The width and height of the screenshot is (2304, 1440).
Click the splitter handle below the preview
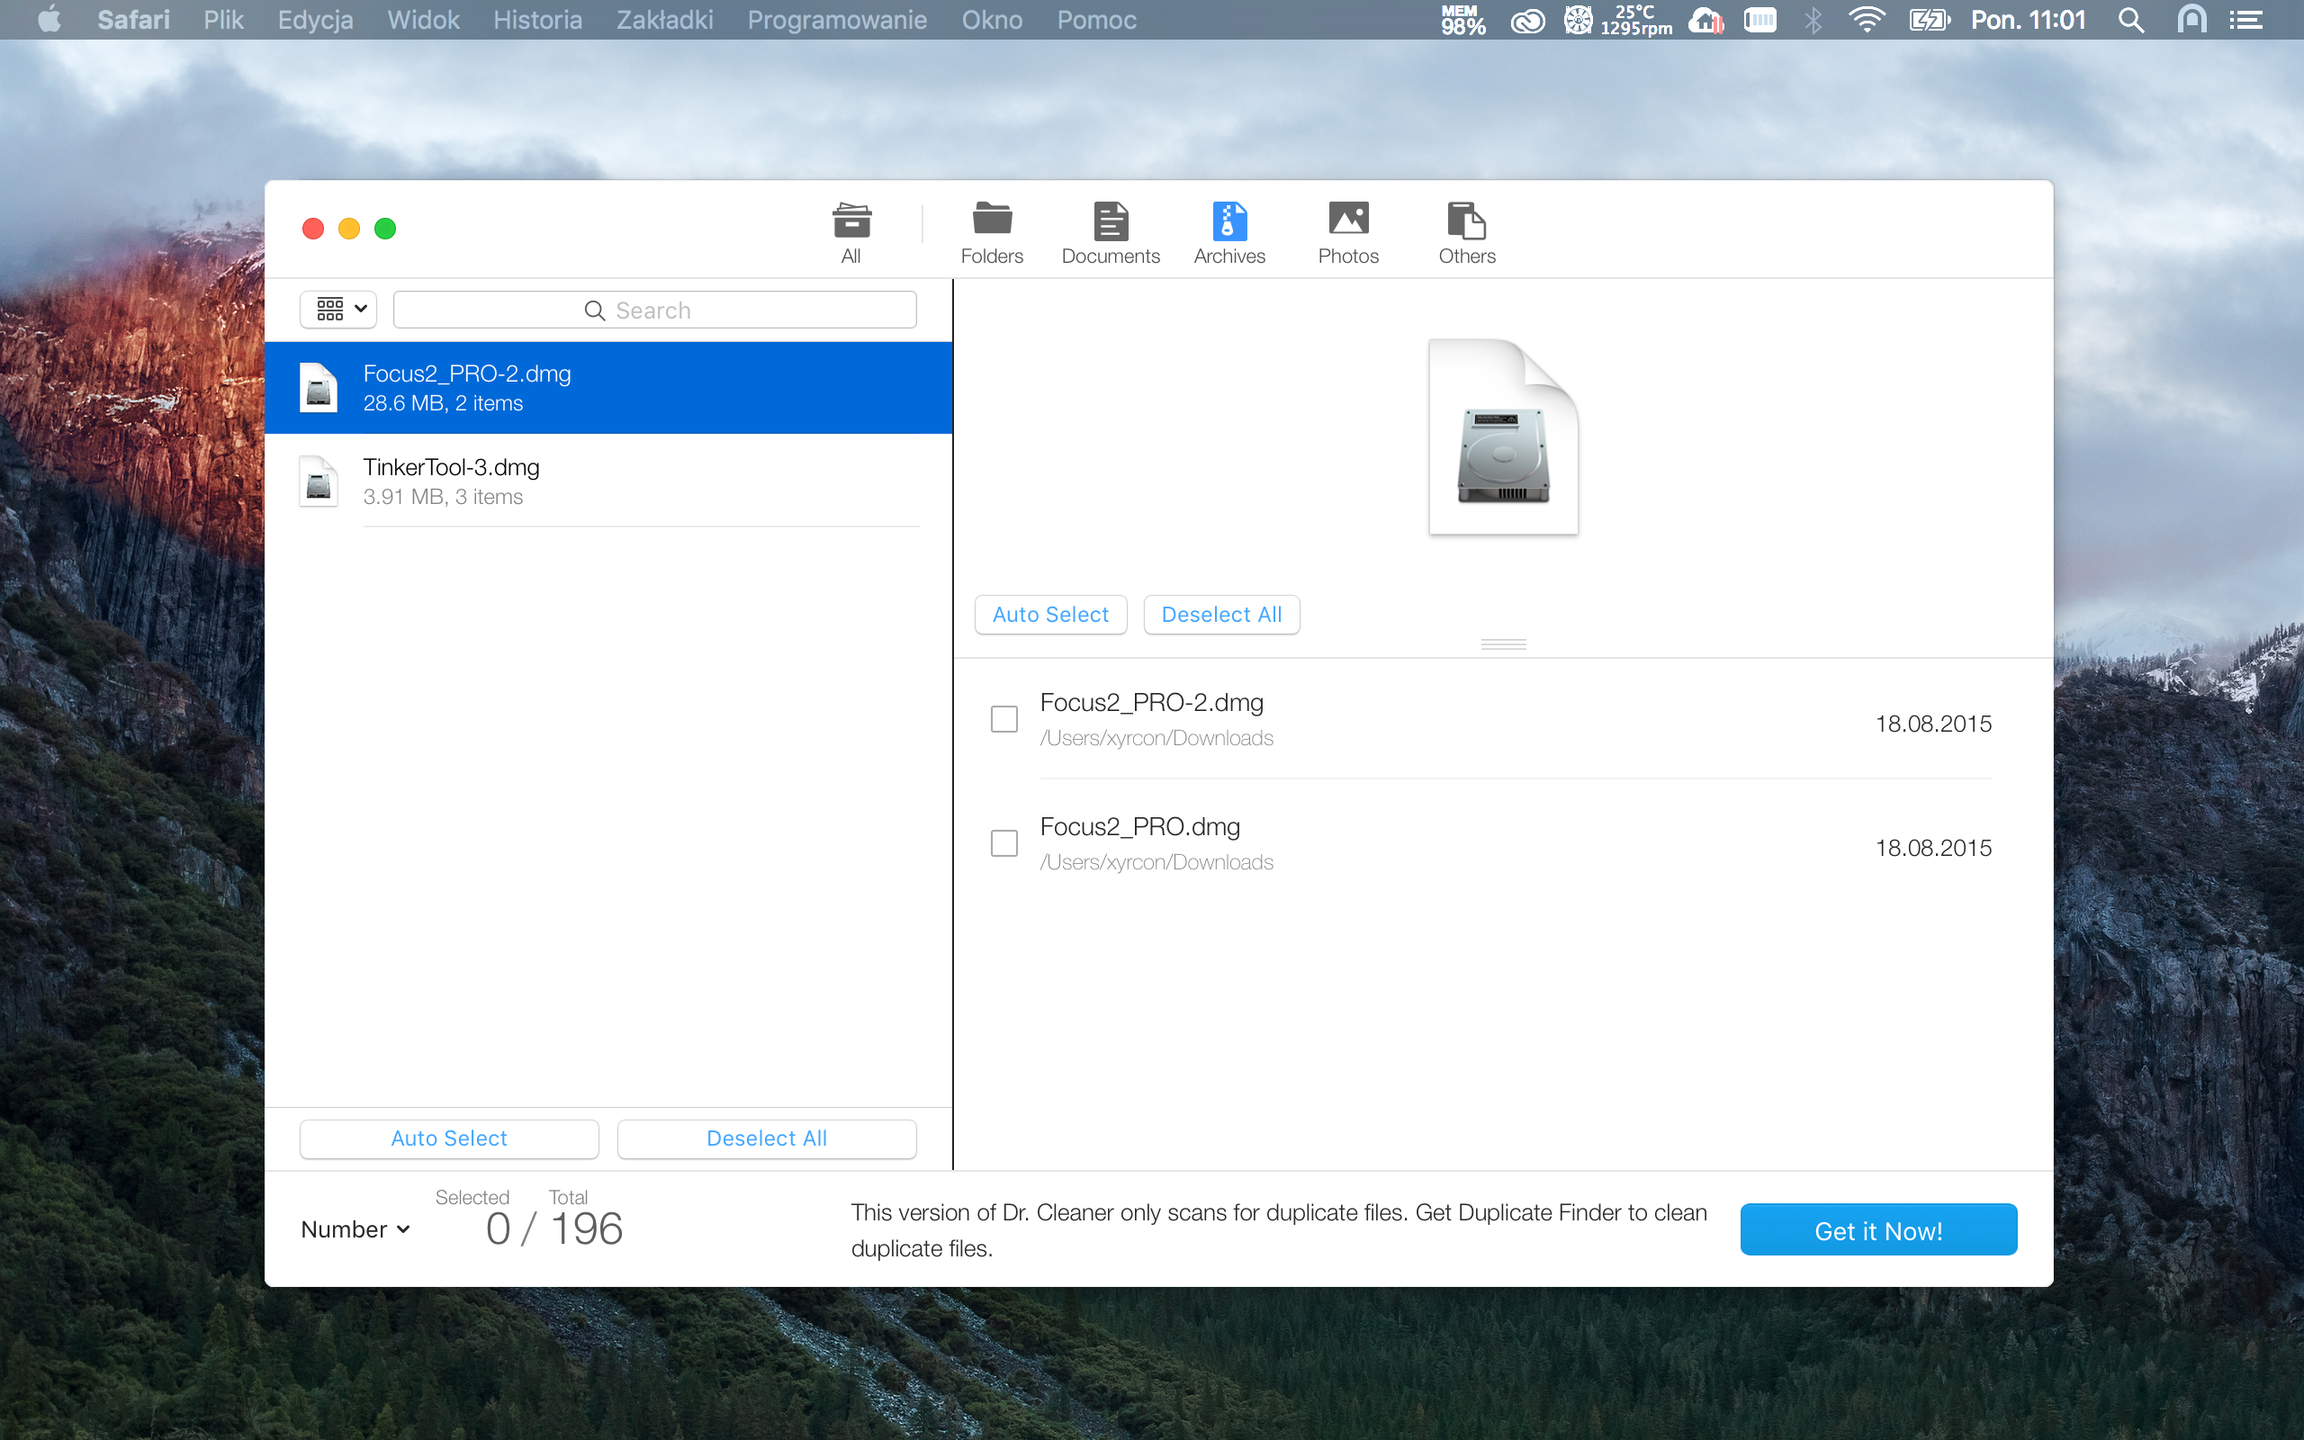pos(1503,645)
